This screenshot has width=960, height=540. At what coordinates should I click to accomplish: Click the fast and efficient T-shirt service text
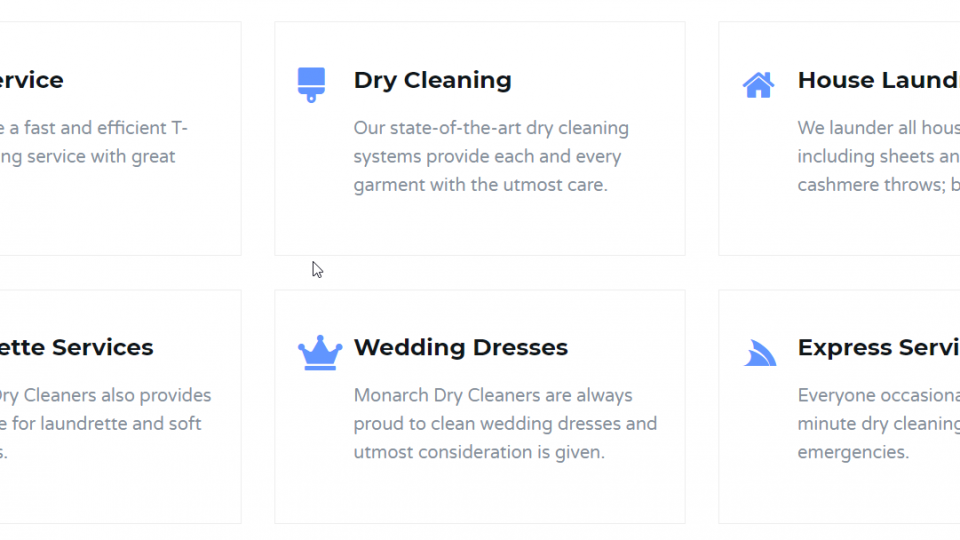94,142
